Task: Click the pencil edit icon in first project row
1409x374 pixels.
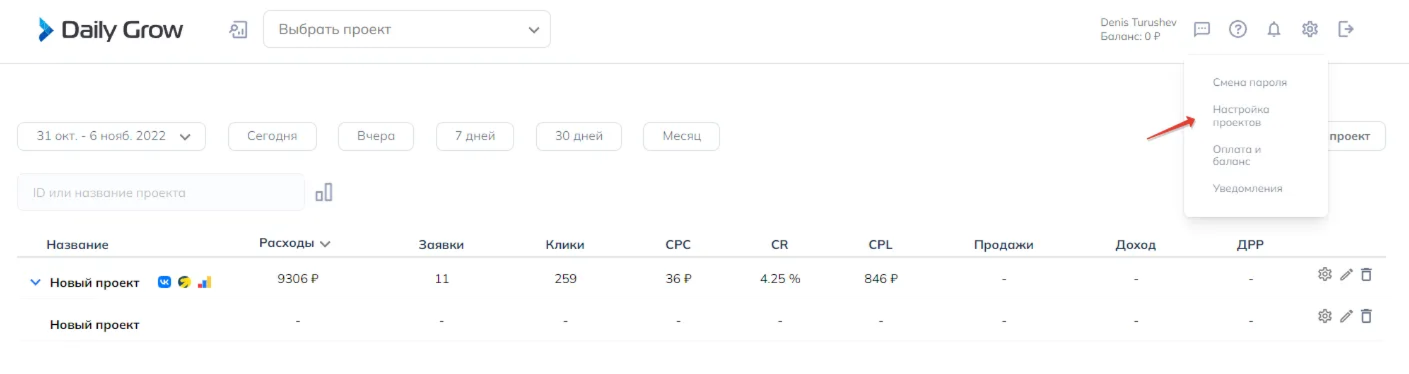Action: (x=1346, y=274)
